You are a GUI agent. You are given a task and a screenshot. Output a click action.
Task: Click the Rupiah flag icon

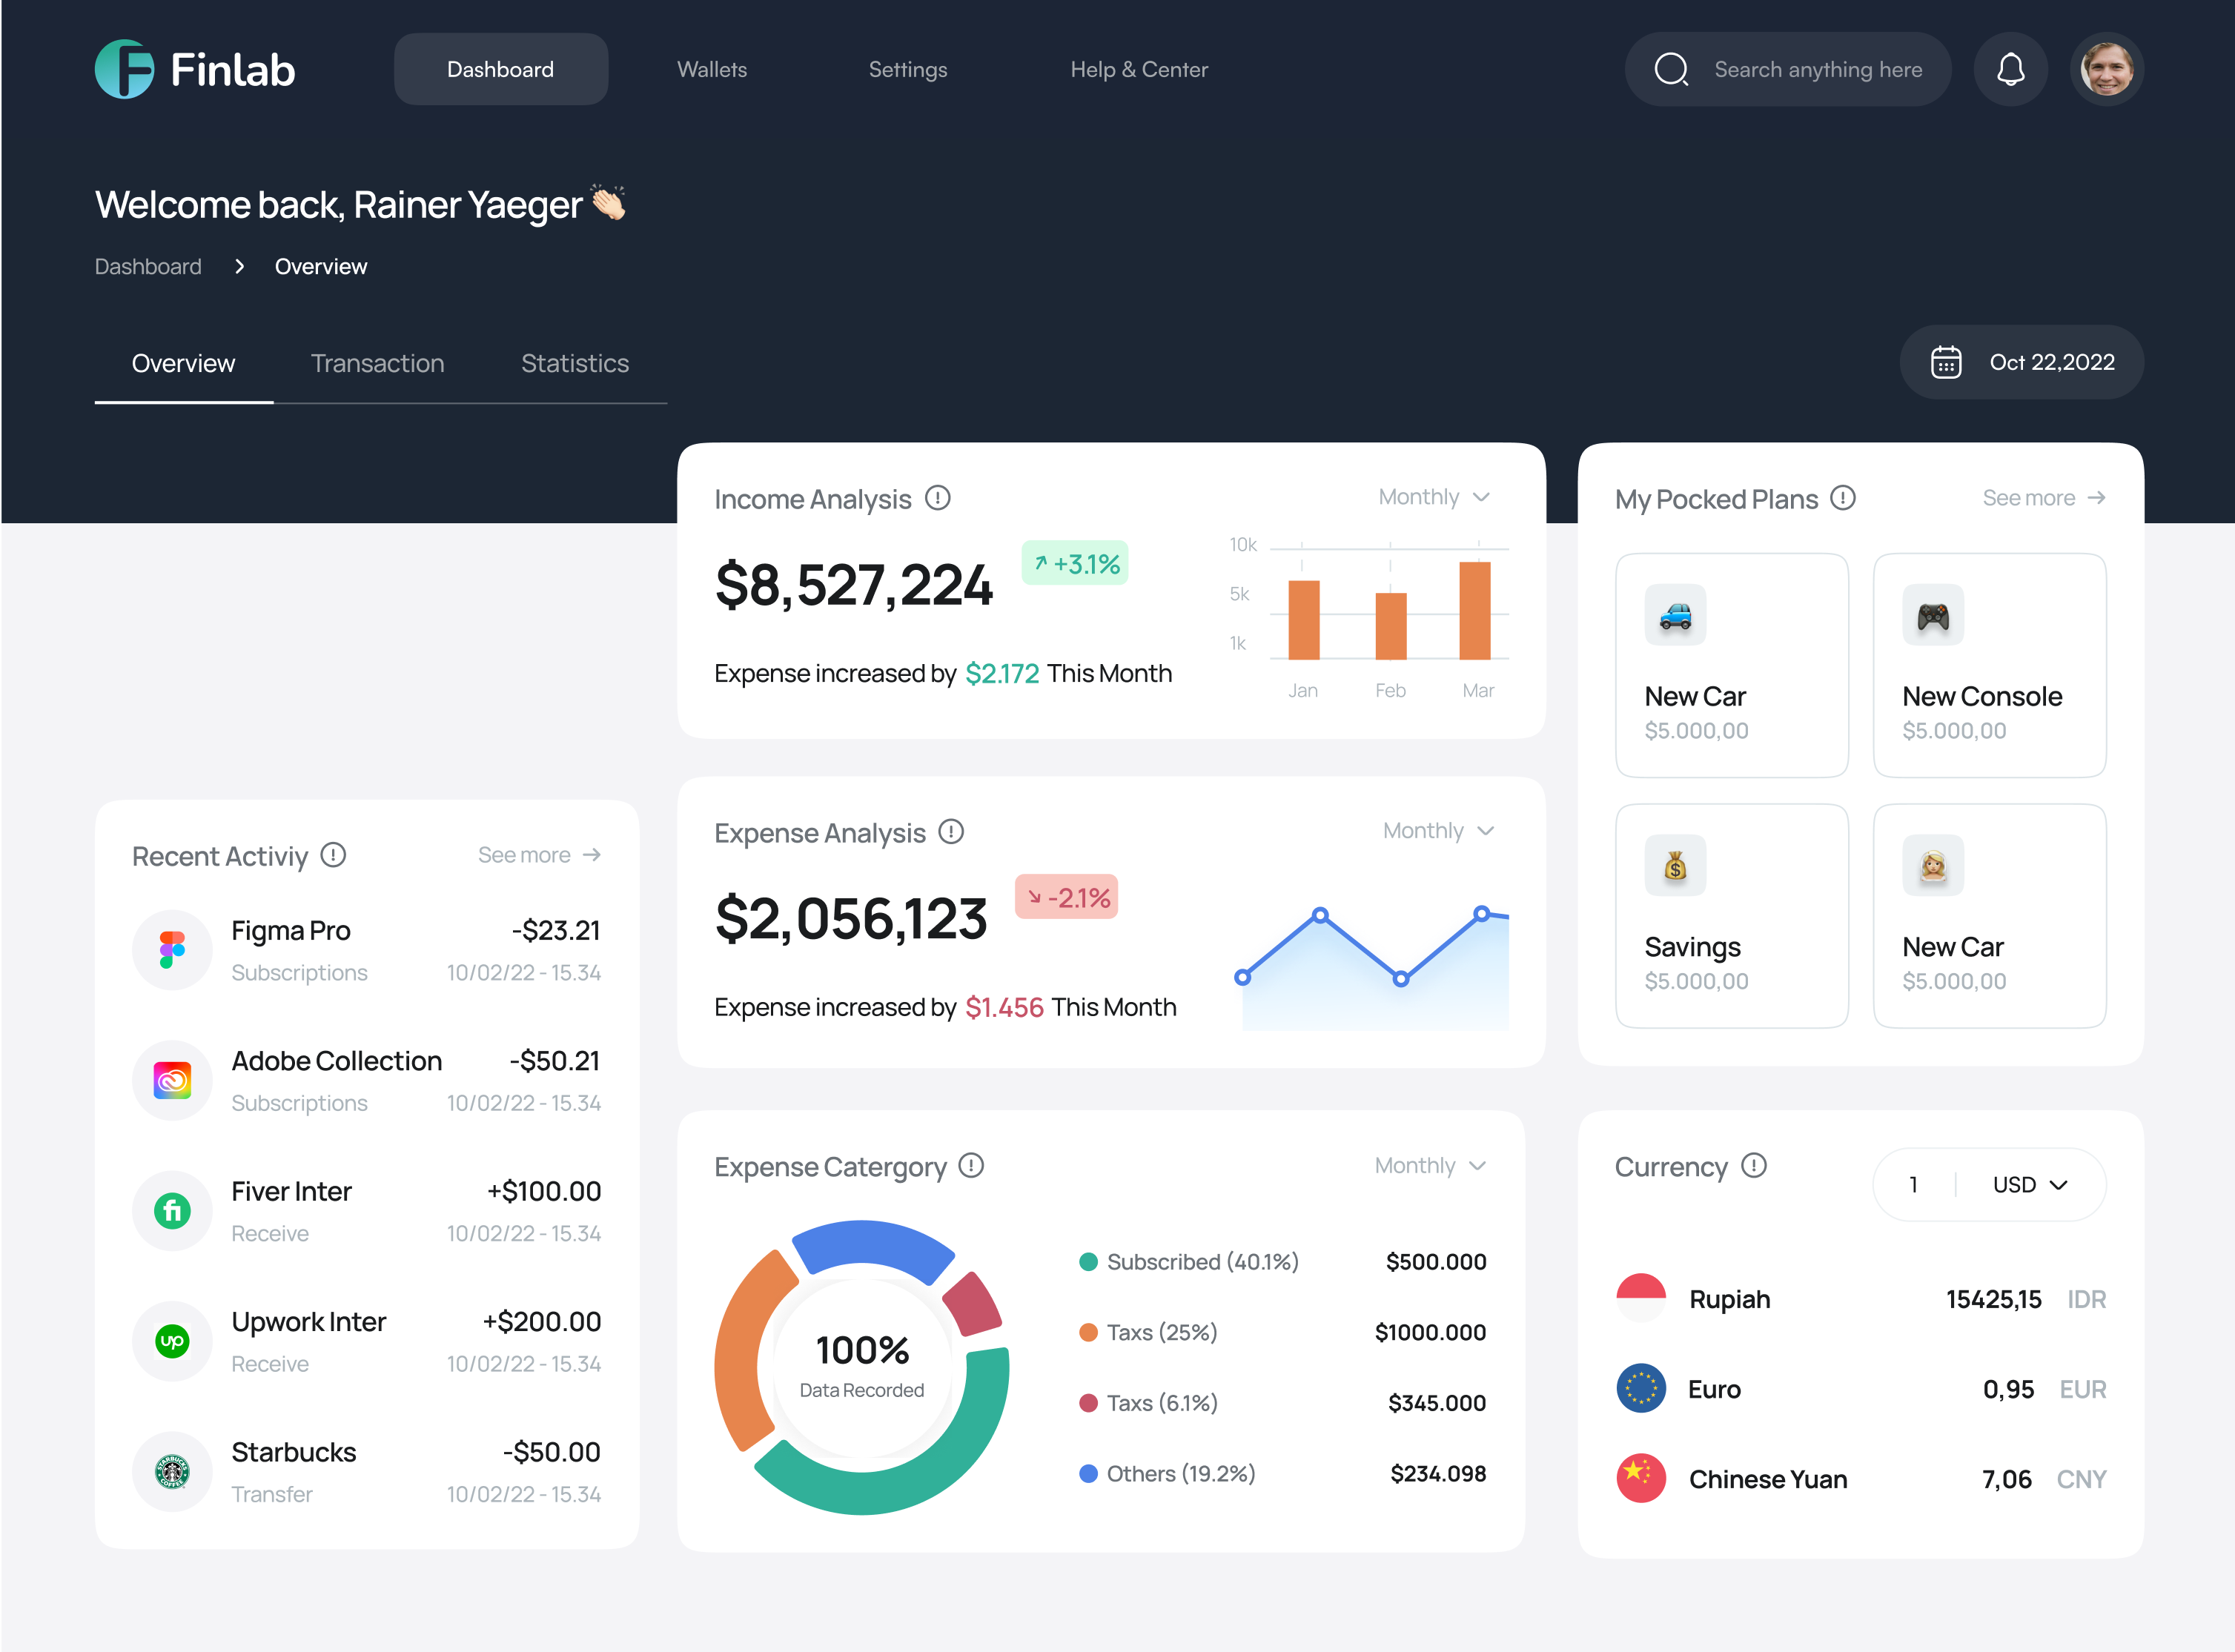point(1641,1299)
